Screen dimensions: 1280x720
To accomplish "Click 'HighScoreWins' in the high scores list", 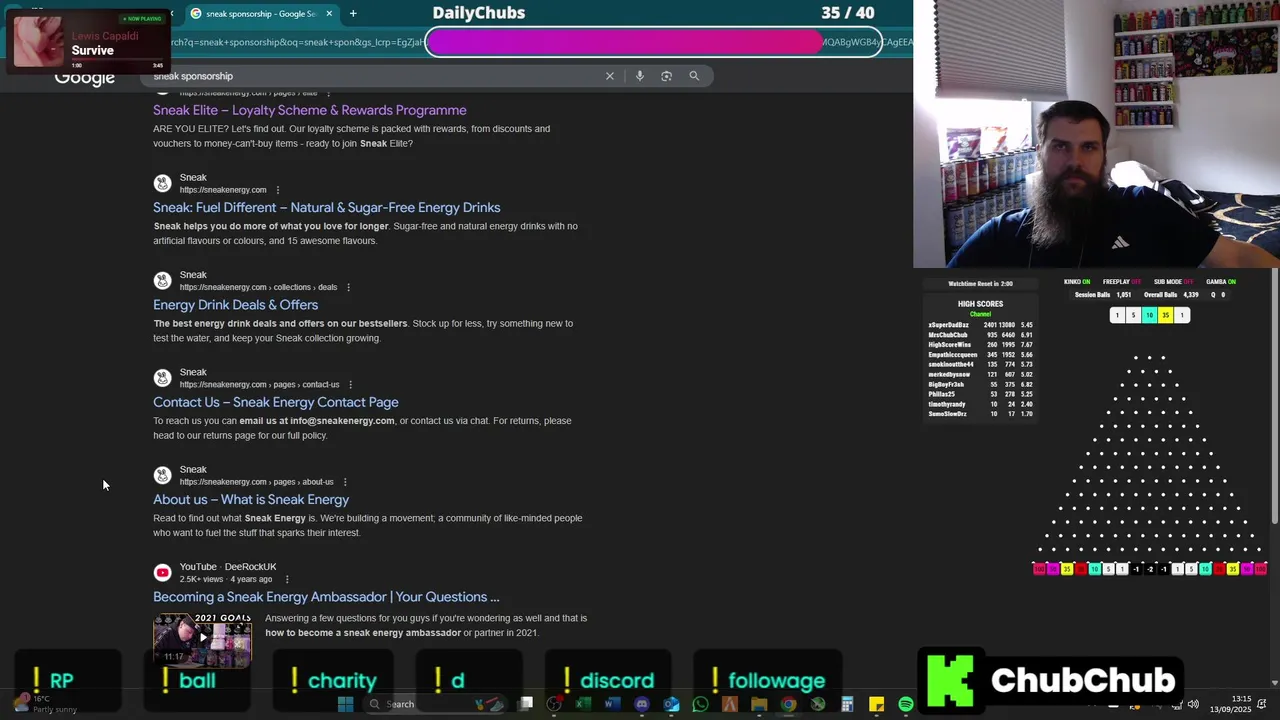I will 949,345.
